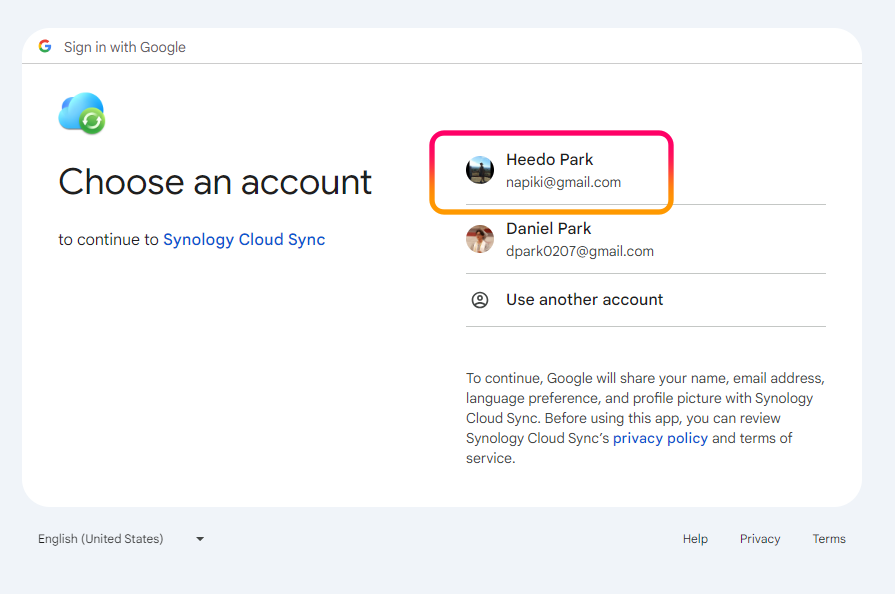Click Heedo Park's profile avatar
The image size is (895, 594).
click(x=480, y=170)
